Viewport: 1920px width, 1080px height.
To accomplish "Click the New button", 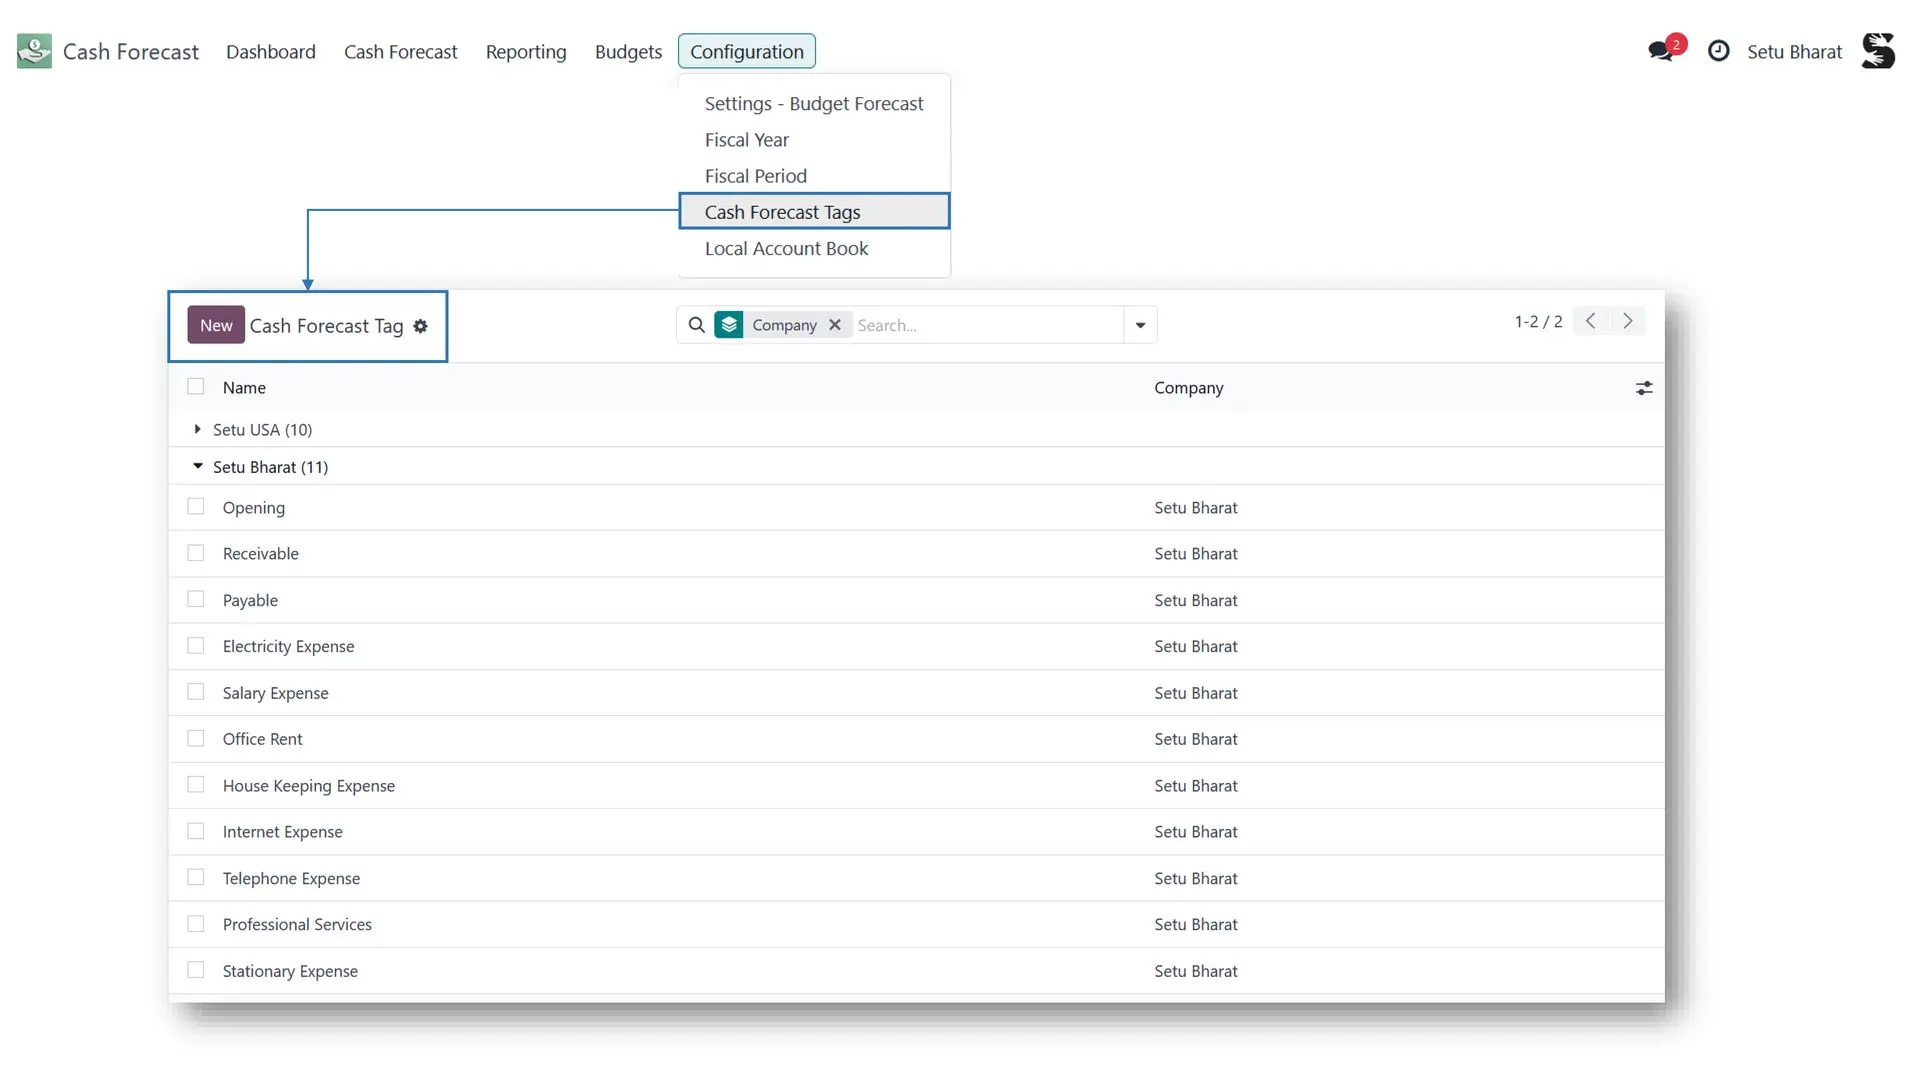I will pyautogui.click(x=216, y=325).
